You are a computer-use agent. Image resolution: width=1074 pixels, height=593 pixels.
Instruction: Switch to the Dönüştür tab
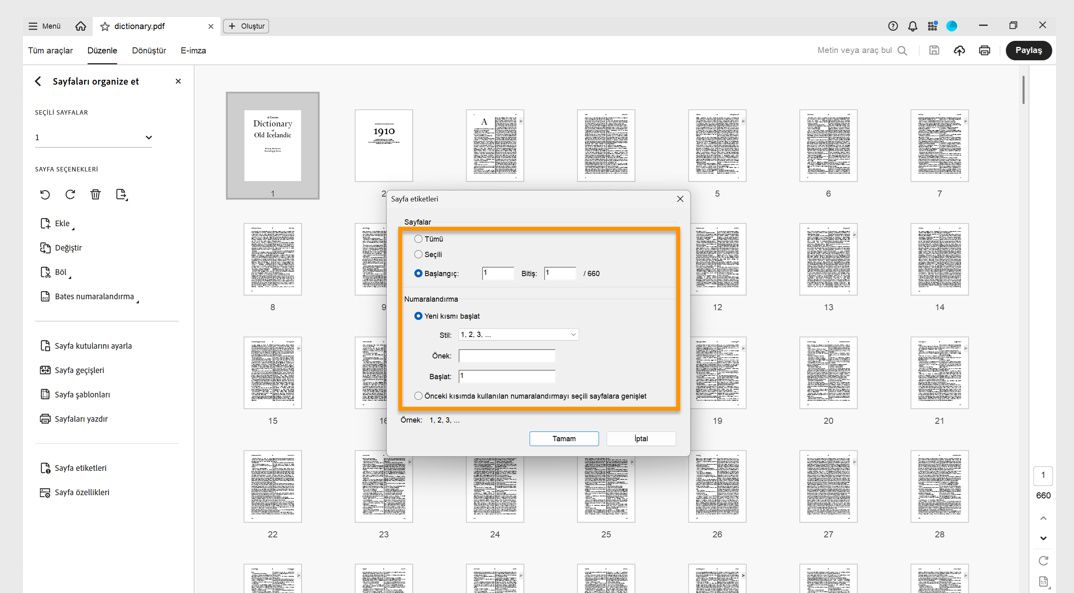(x=149, y=51)
